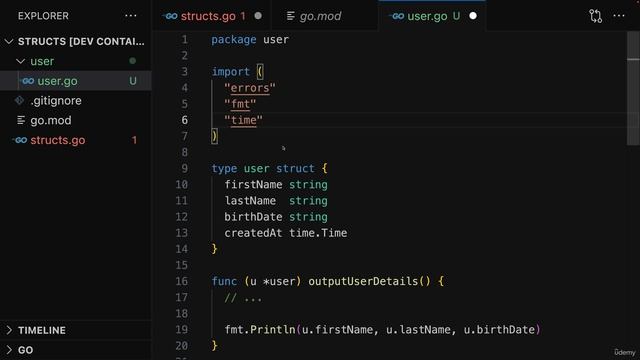640x360 pixels.
Task: Click git icon beside .gitignore
Action: point(20,100)
